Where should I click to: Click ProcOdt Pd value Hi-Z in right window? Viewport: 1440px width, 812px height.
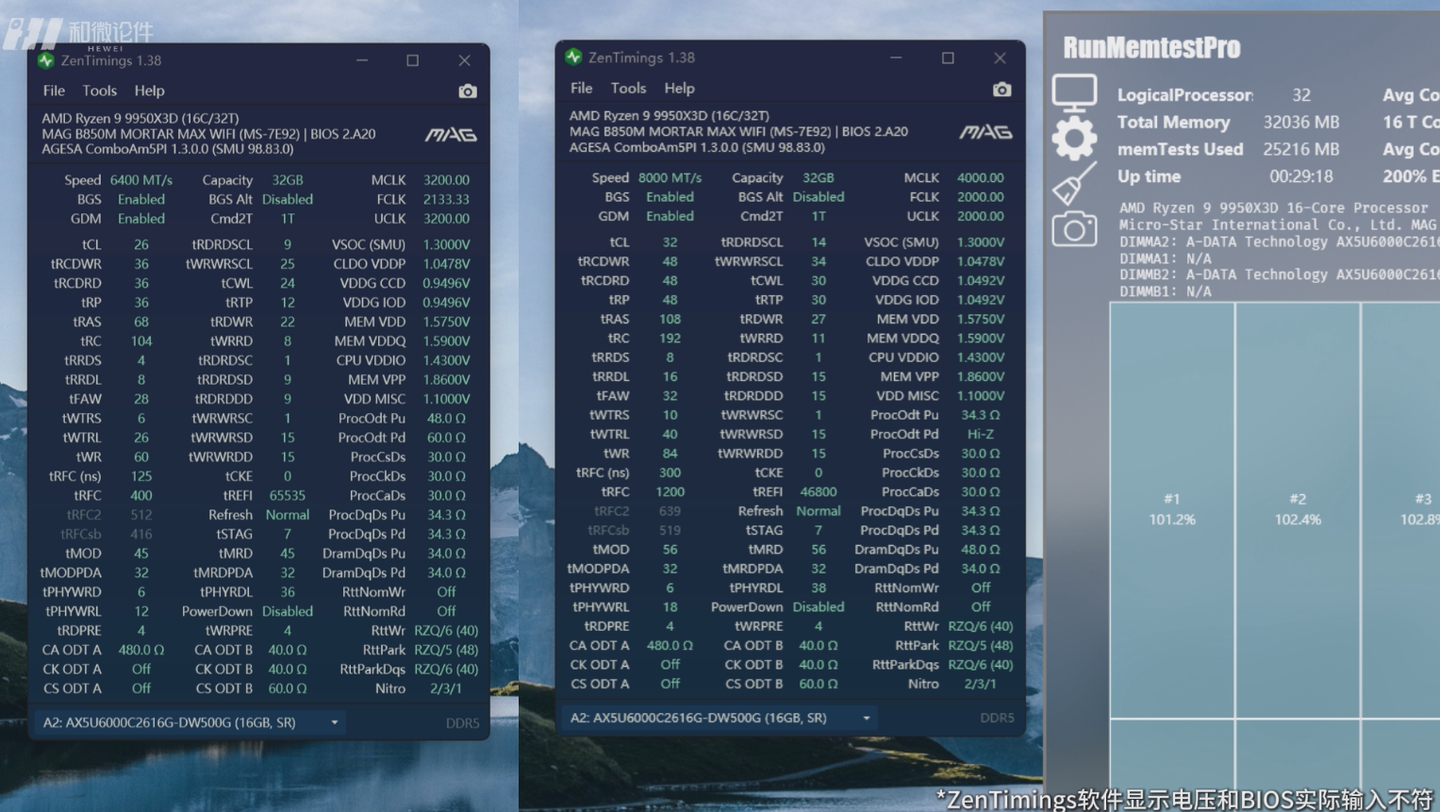tap(980, 434)
